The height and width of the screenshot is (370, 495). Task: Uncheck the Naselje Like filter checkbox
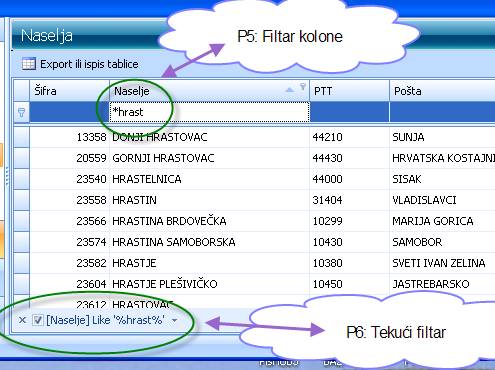coord(38,320)
